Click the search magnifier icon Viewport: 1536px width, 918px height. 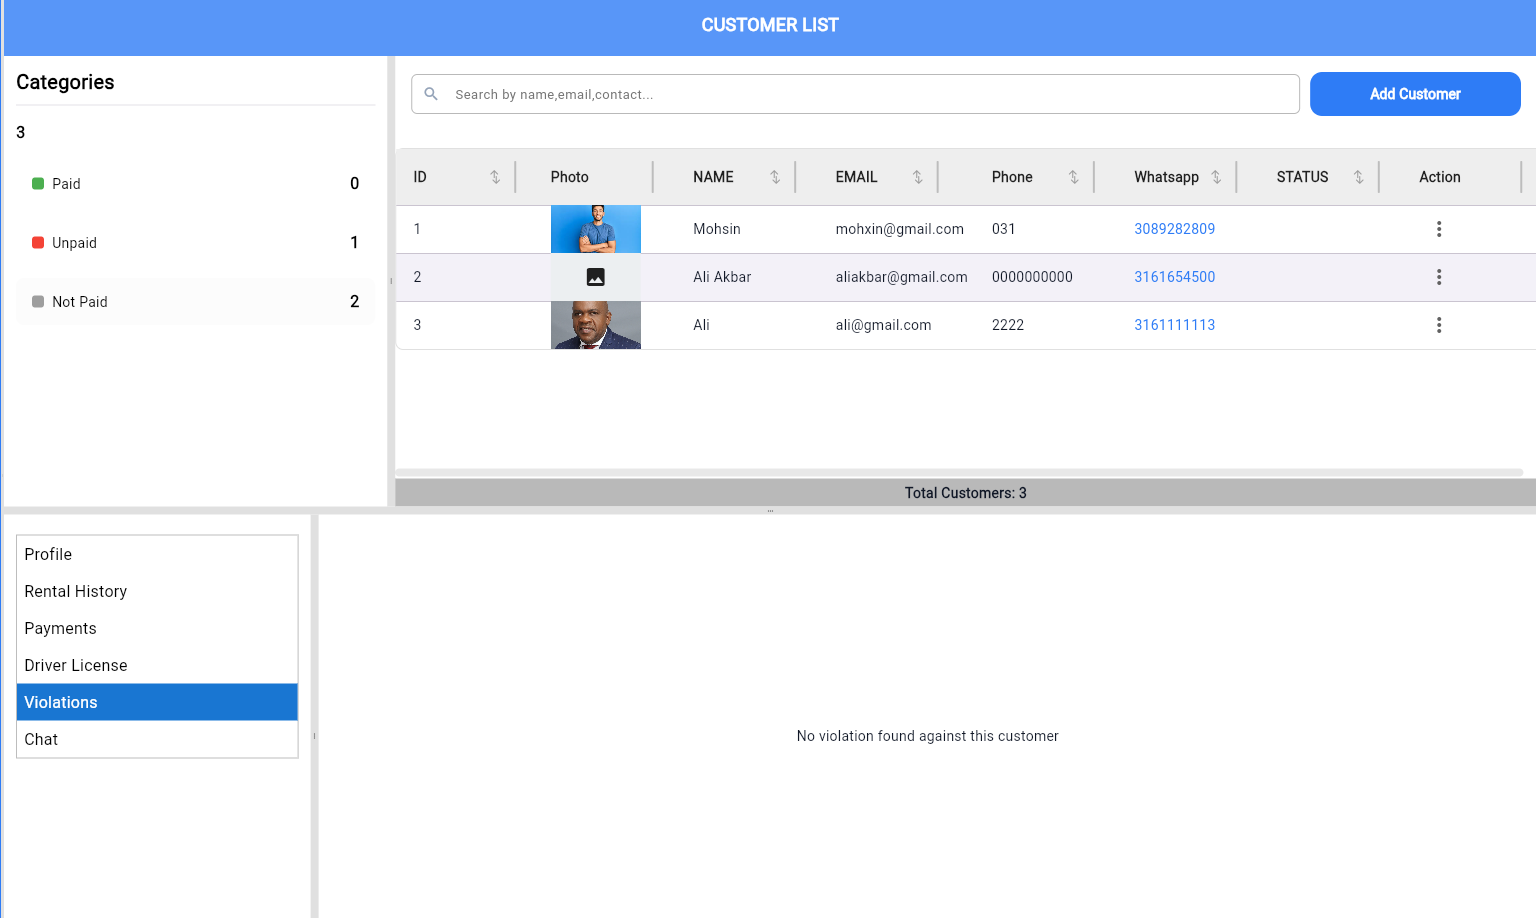click(431, 94)
